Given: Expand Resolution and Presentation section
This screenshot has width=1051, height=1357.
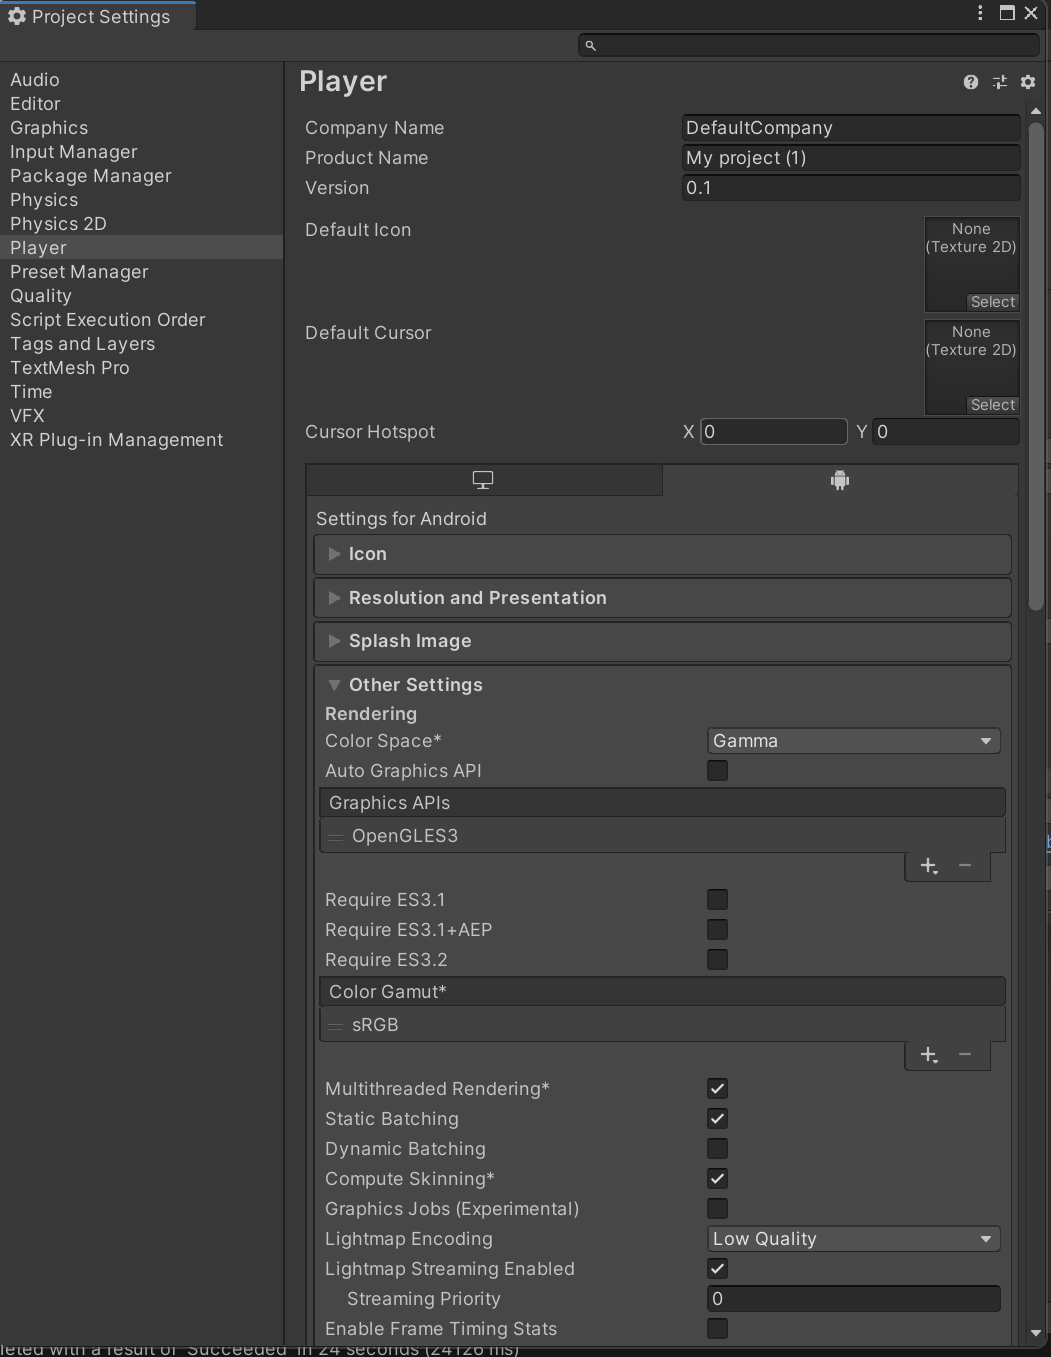Looking at the screenshot, I should (662, 598).
